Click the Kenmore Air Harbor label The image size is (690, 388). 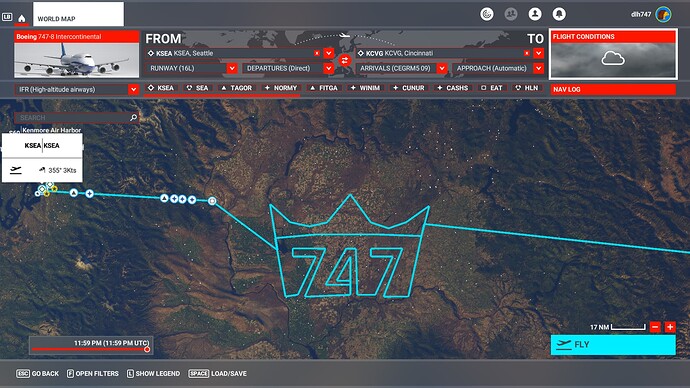51,130
